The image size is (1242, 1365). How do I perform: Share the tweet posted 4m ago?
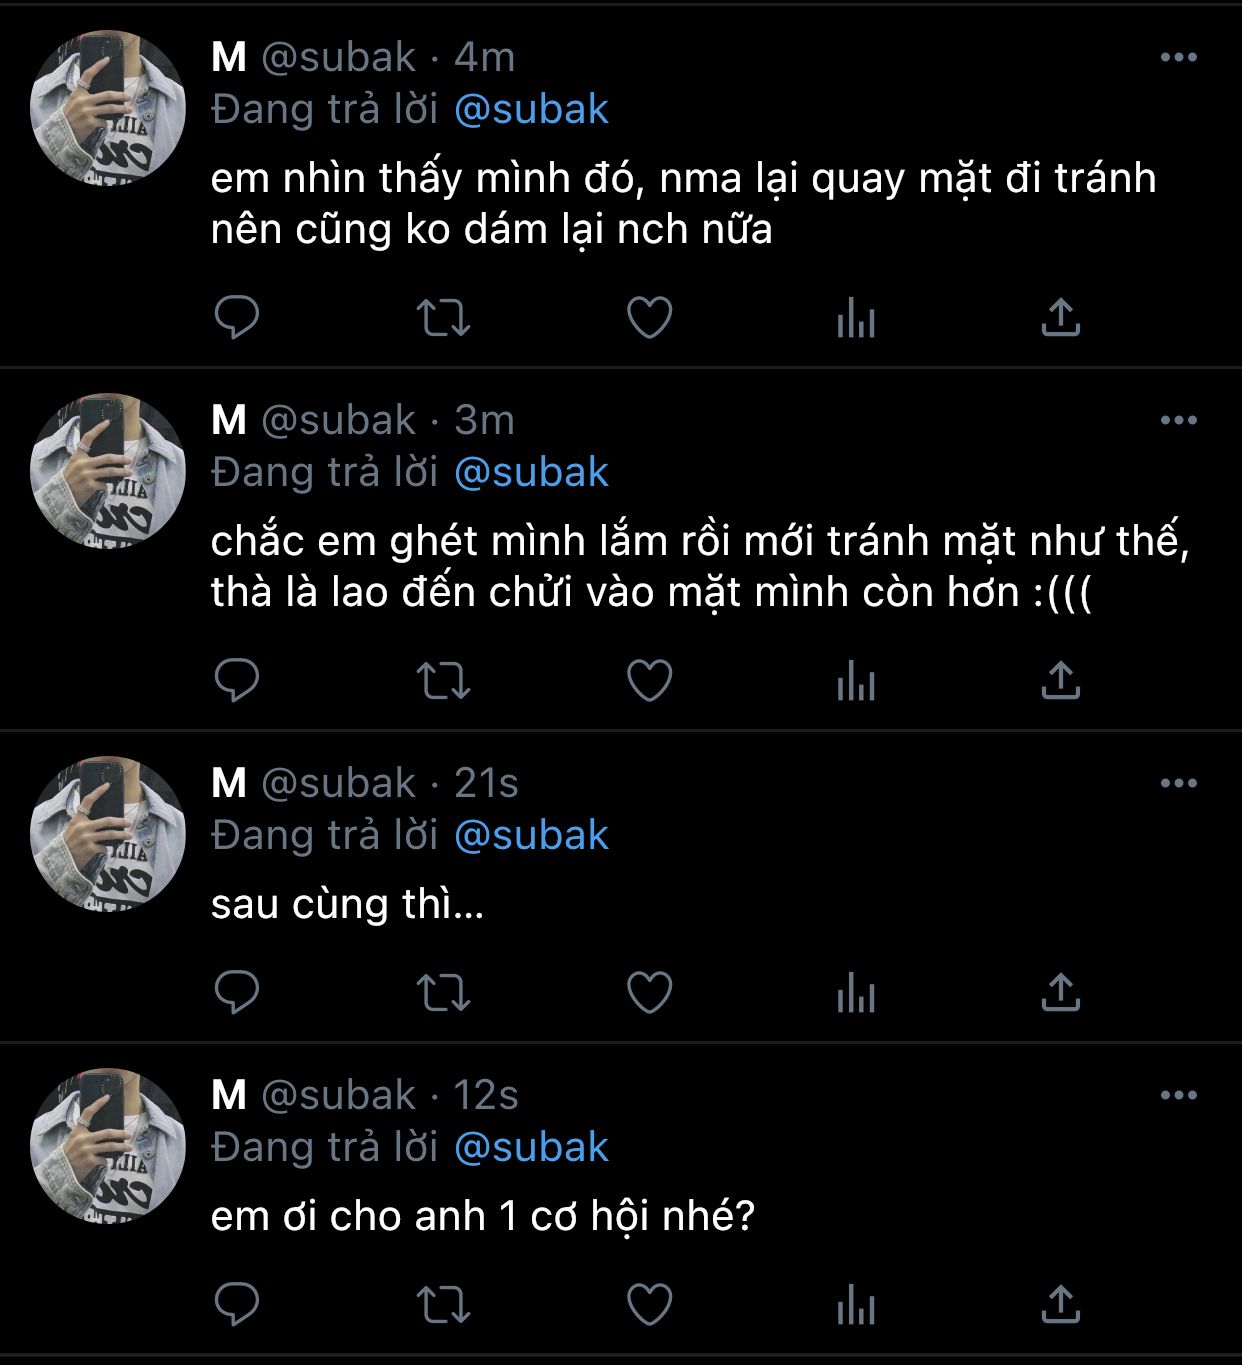pos(1060,318)
